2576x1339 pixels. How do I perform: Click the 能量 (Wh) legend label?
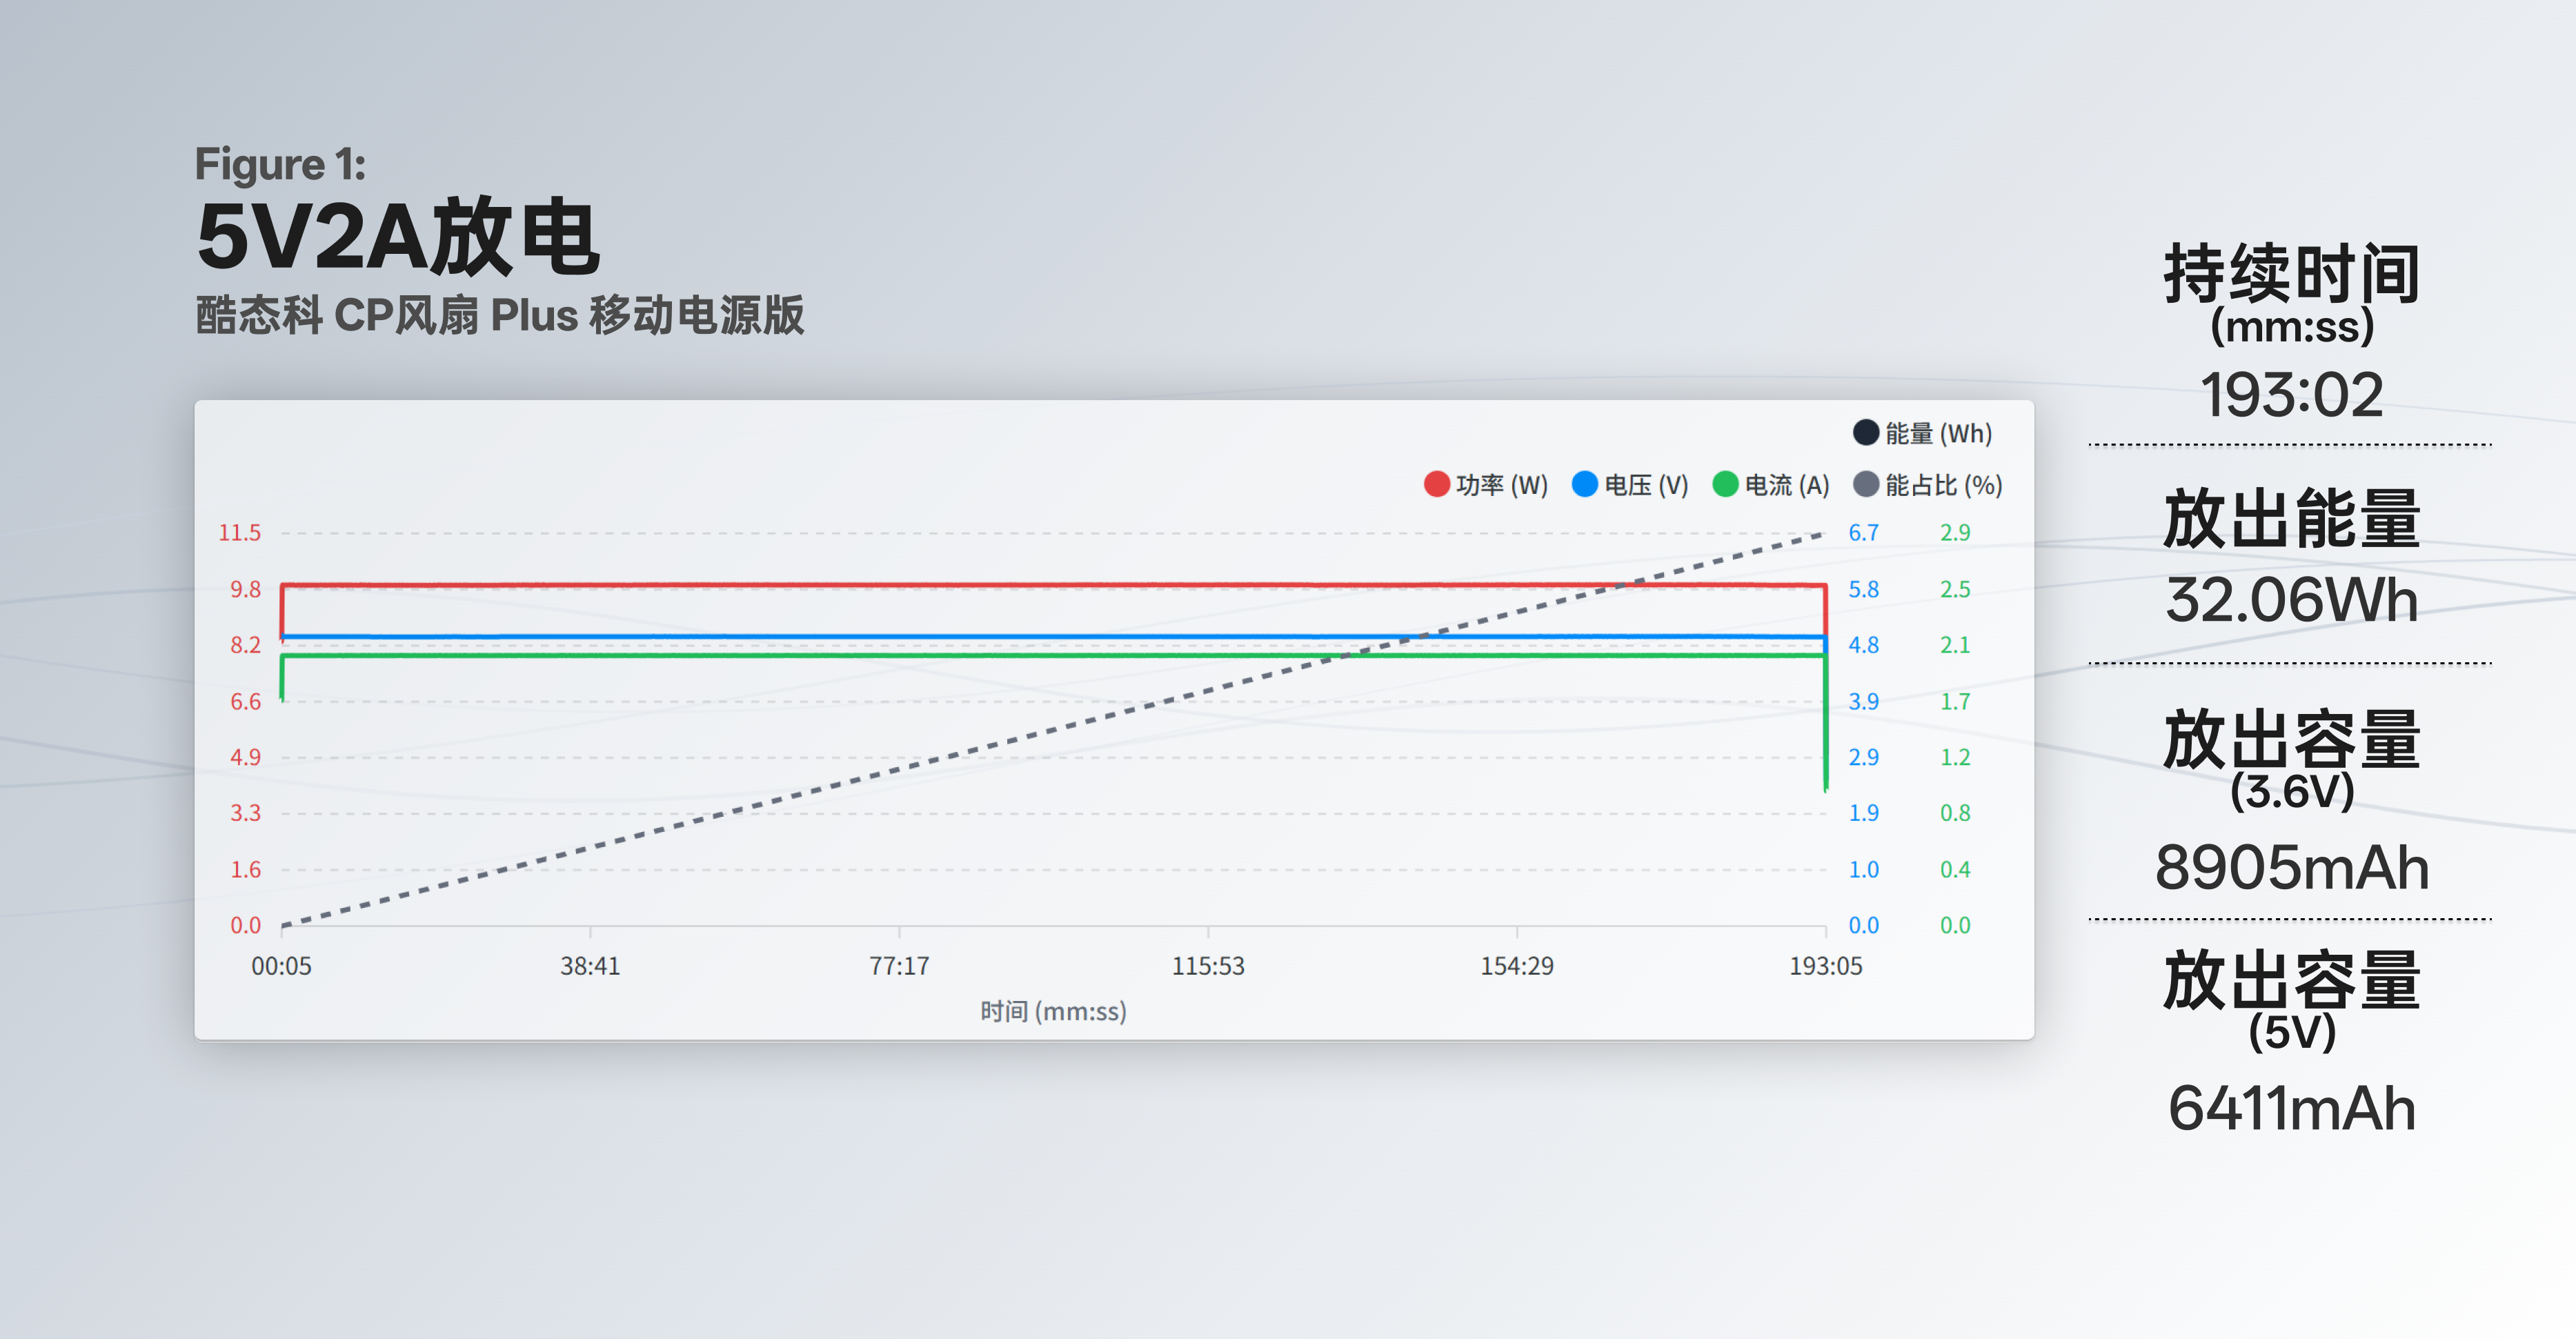tap(1939, 433)
